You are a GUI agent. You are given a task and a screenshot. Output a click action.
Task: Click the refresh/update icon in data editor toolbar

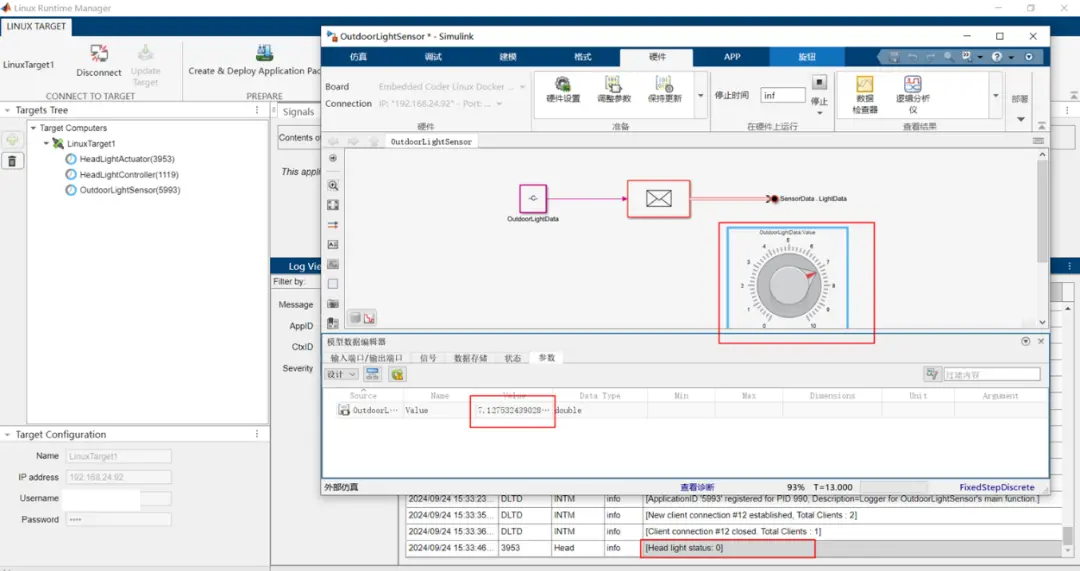click(x=397, y=374)
